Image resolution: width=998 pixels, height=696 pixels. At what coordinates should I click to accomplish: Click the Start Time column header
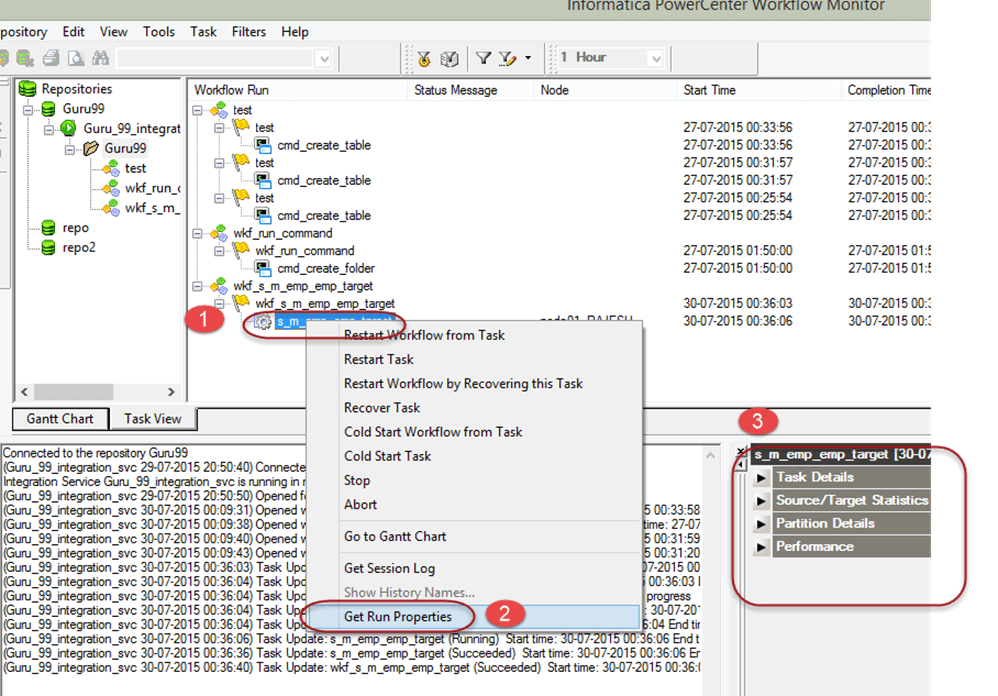(709, 90)
